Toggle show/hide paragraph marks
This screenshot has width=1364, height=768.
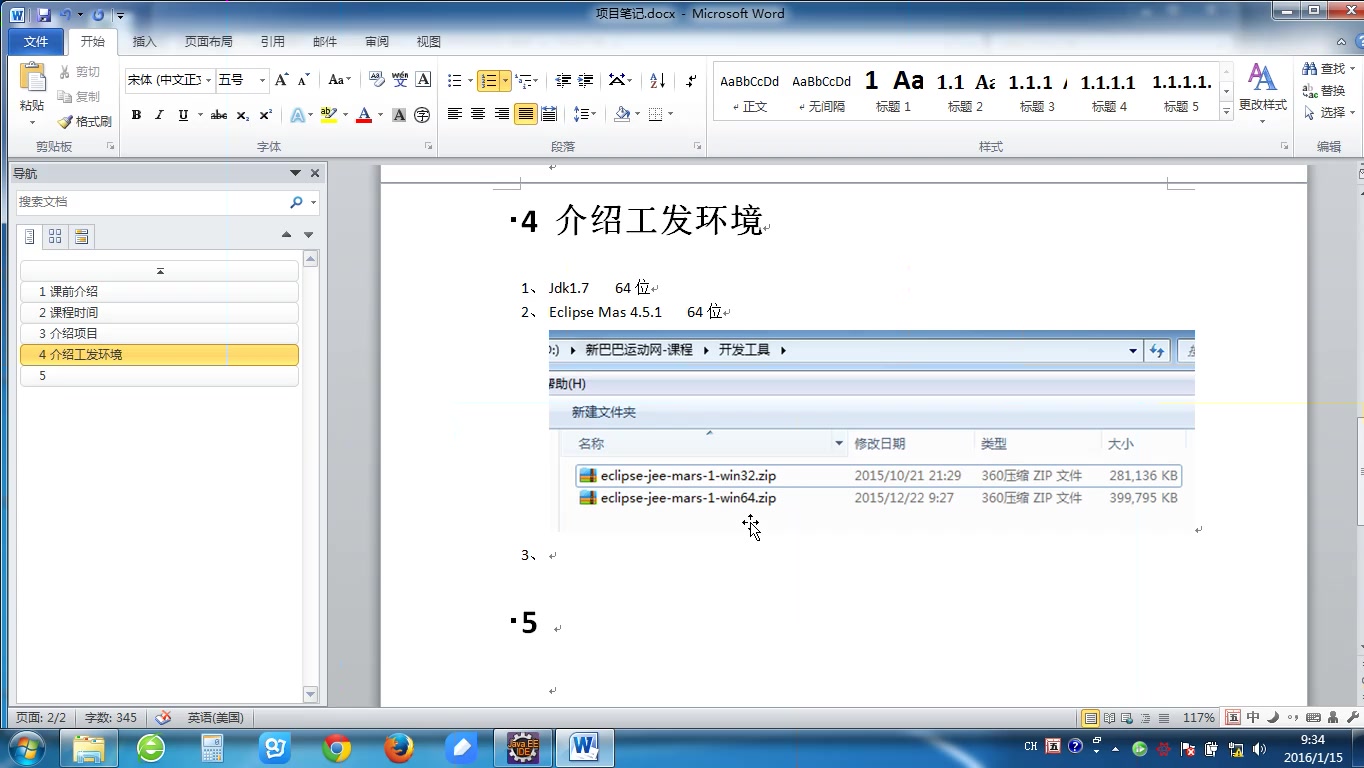click(x=690, y=80)
